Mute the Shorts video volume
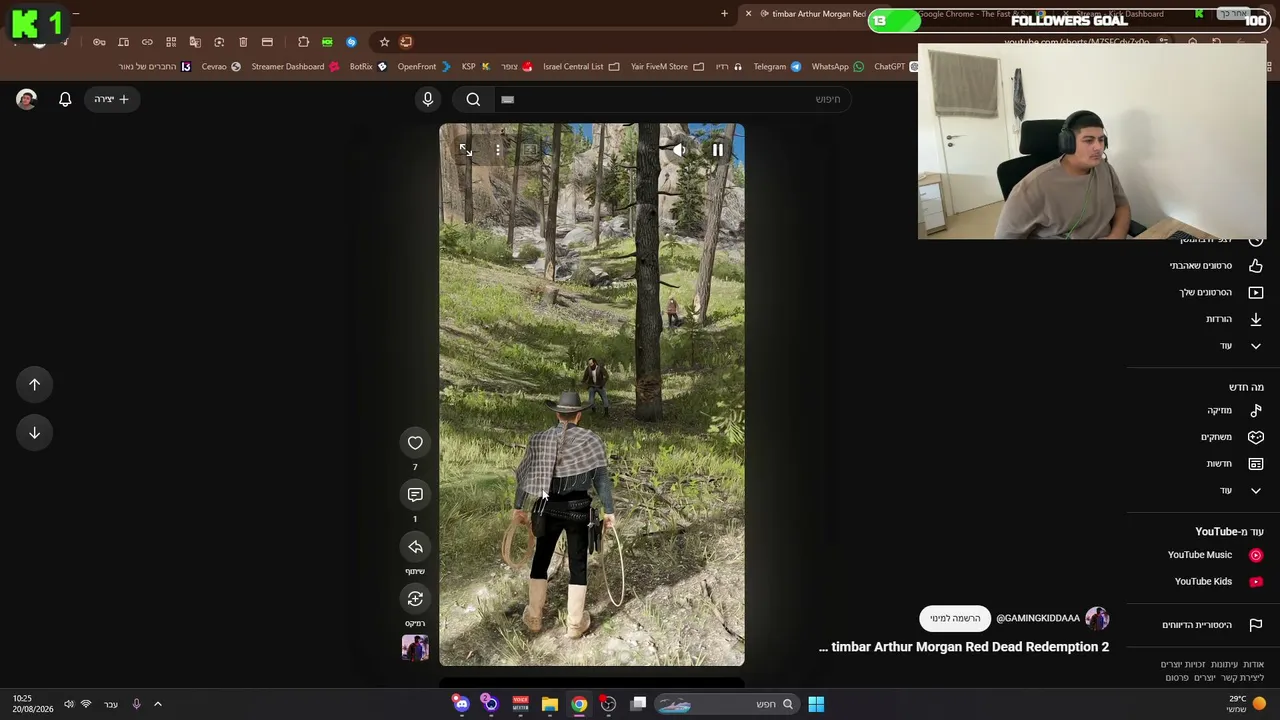This screenshot has width=1280, height=720. [x=679, y=150]
